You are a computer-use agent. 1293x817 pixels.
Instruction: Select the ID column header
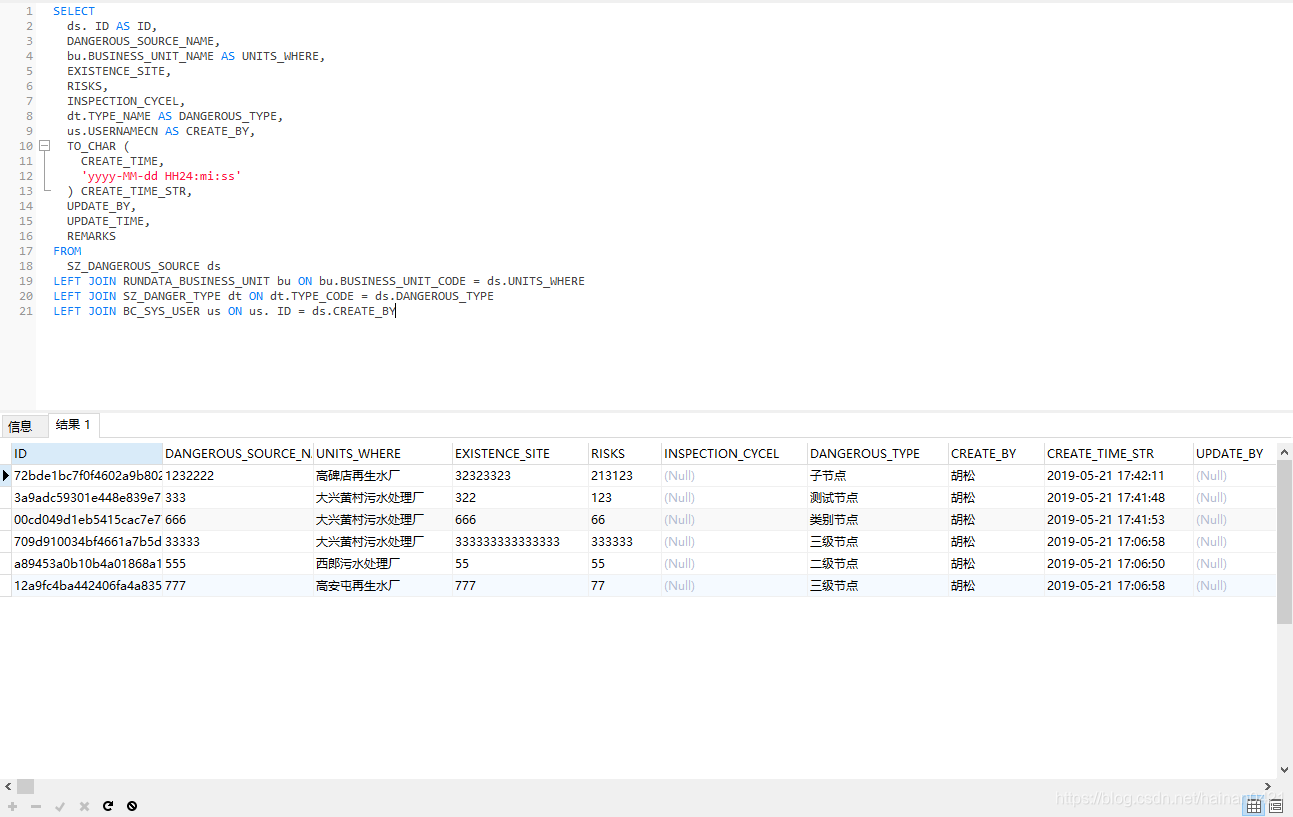(x=87, y=453)
